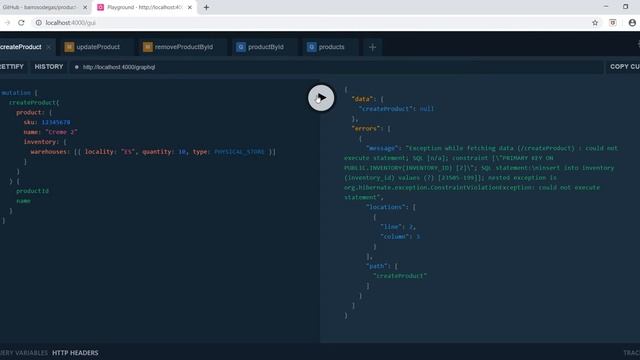640x360 pixels.
Task: Open a new browser tab
Action: (206, 7)
